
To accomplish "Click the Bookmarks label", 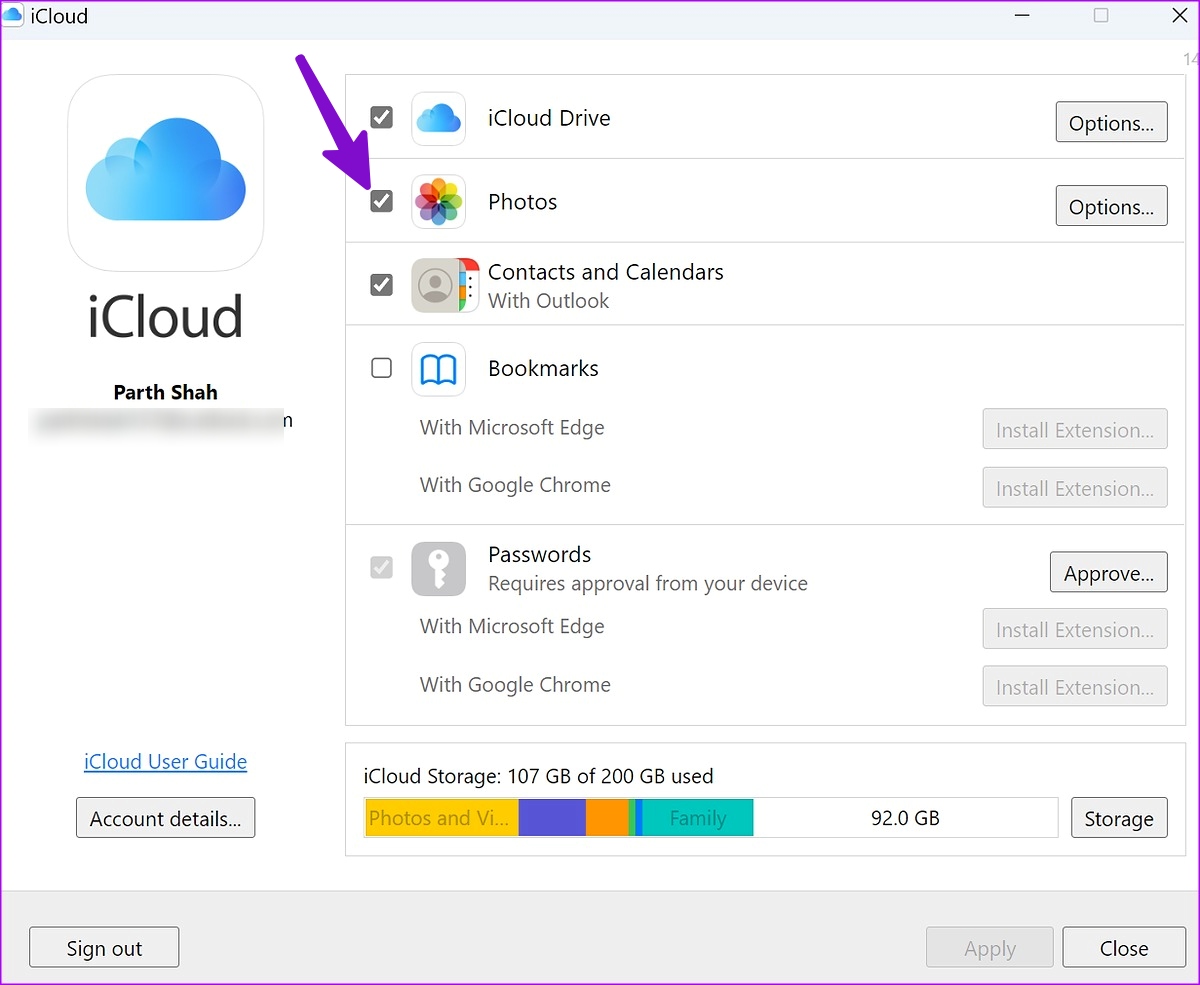I will click(x=543, y=368).
